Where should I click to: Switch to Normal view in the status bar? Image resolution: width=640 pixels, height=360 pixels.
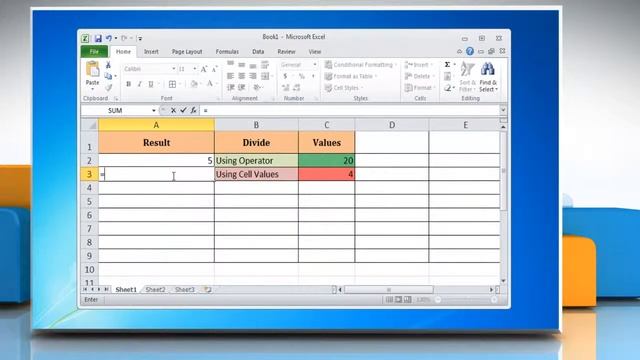(389, 300)
